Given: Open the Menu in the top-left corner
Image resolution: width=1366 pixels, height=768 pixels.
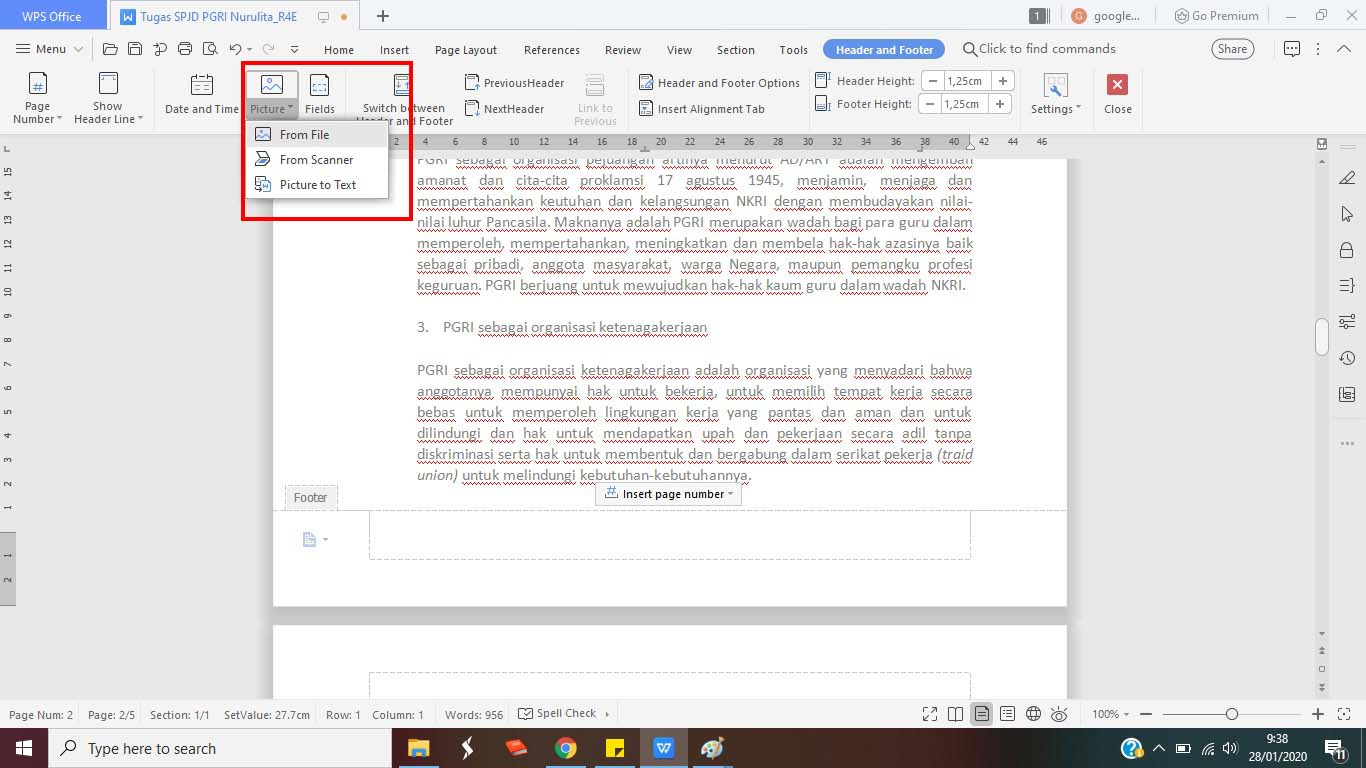Looking at the screenshot, I should pyautogui.click(x=46, y=48).
